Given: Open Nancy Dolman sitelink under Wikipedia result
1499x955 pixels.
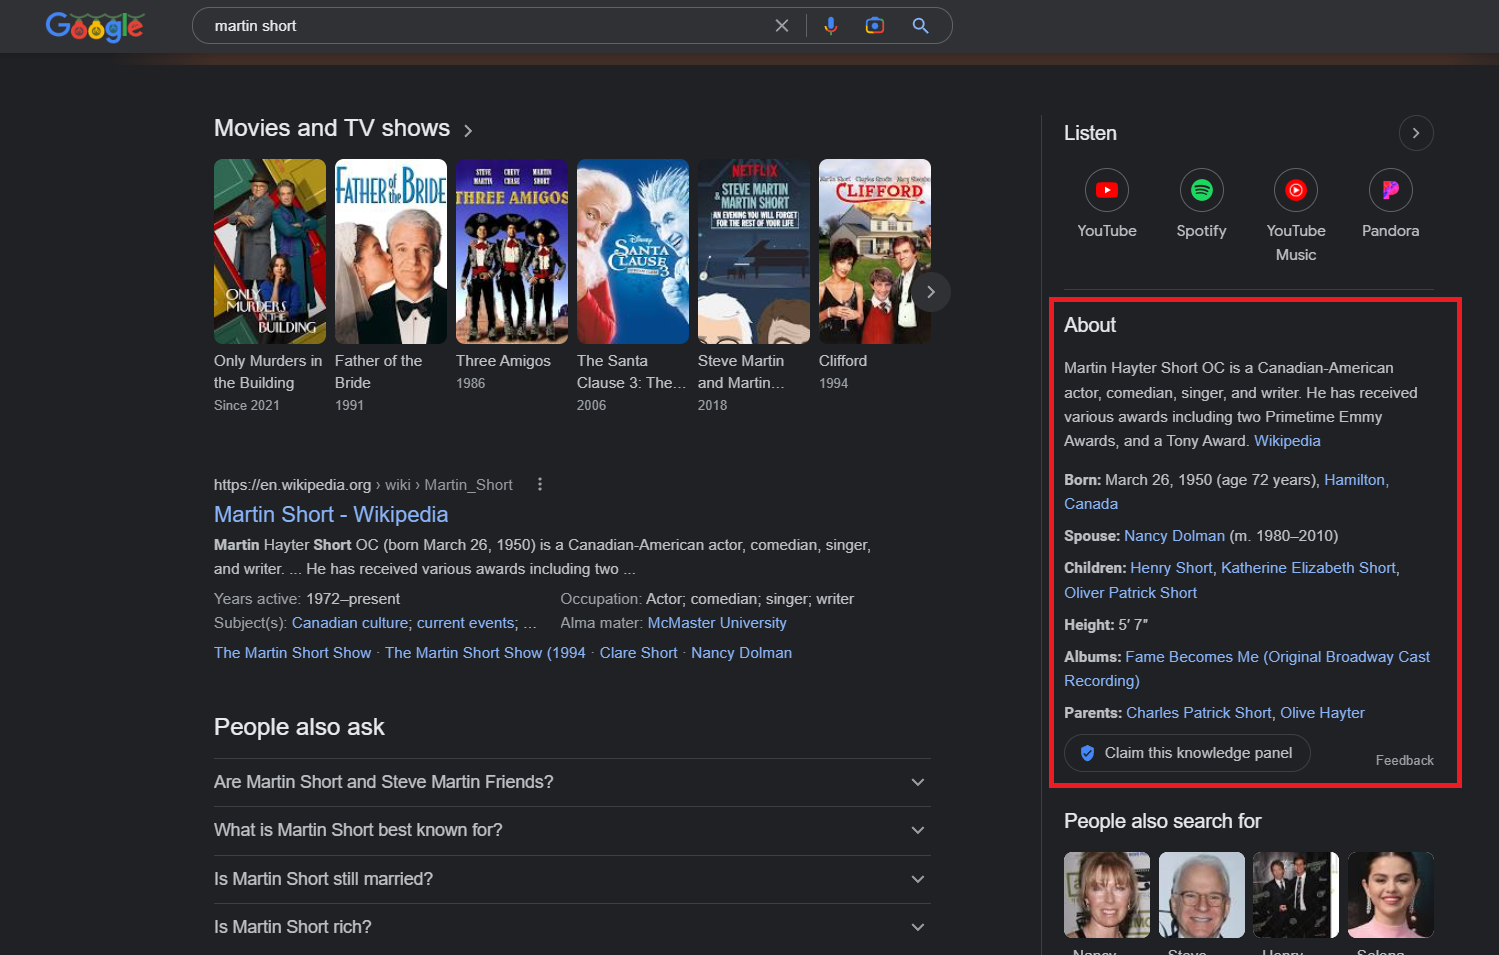Looking at the screenshot, I should point(741,653).
